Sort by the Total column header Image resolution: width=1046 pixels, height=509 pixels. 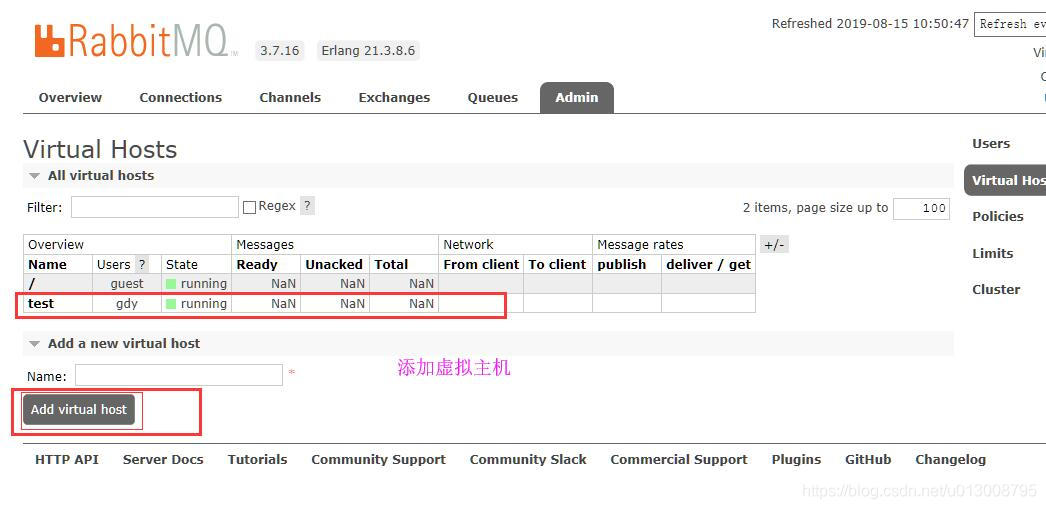391,264
